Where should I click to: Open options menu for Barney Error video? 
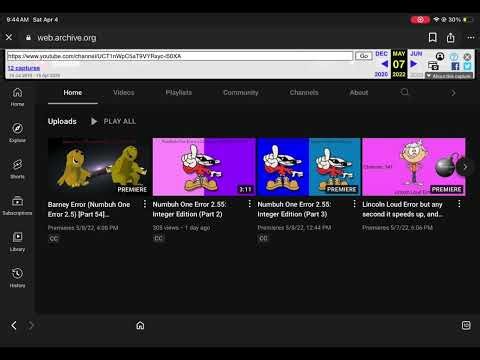pos(145,204)
